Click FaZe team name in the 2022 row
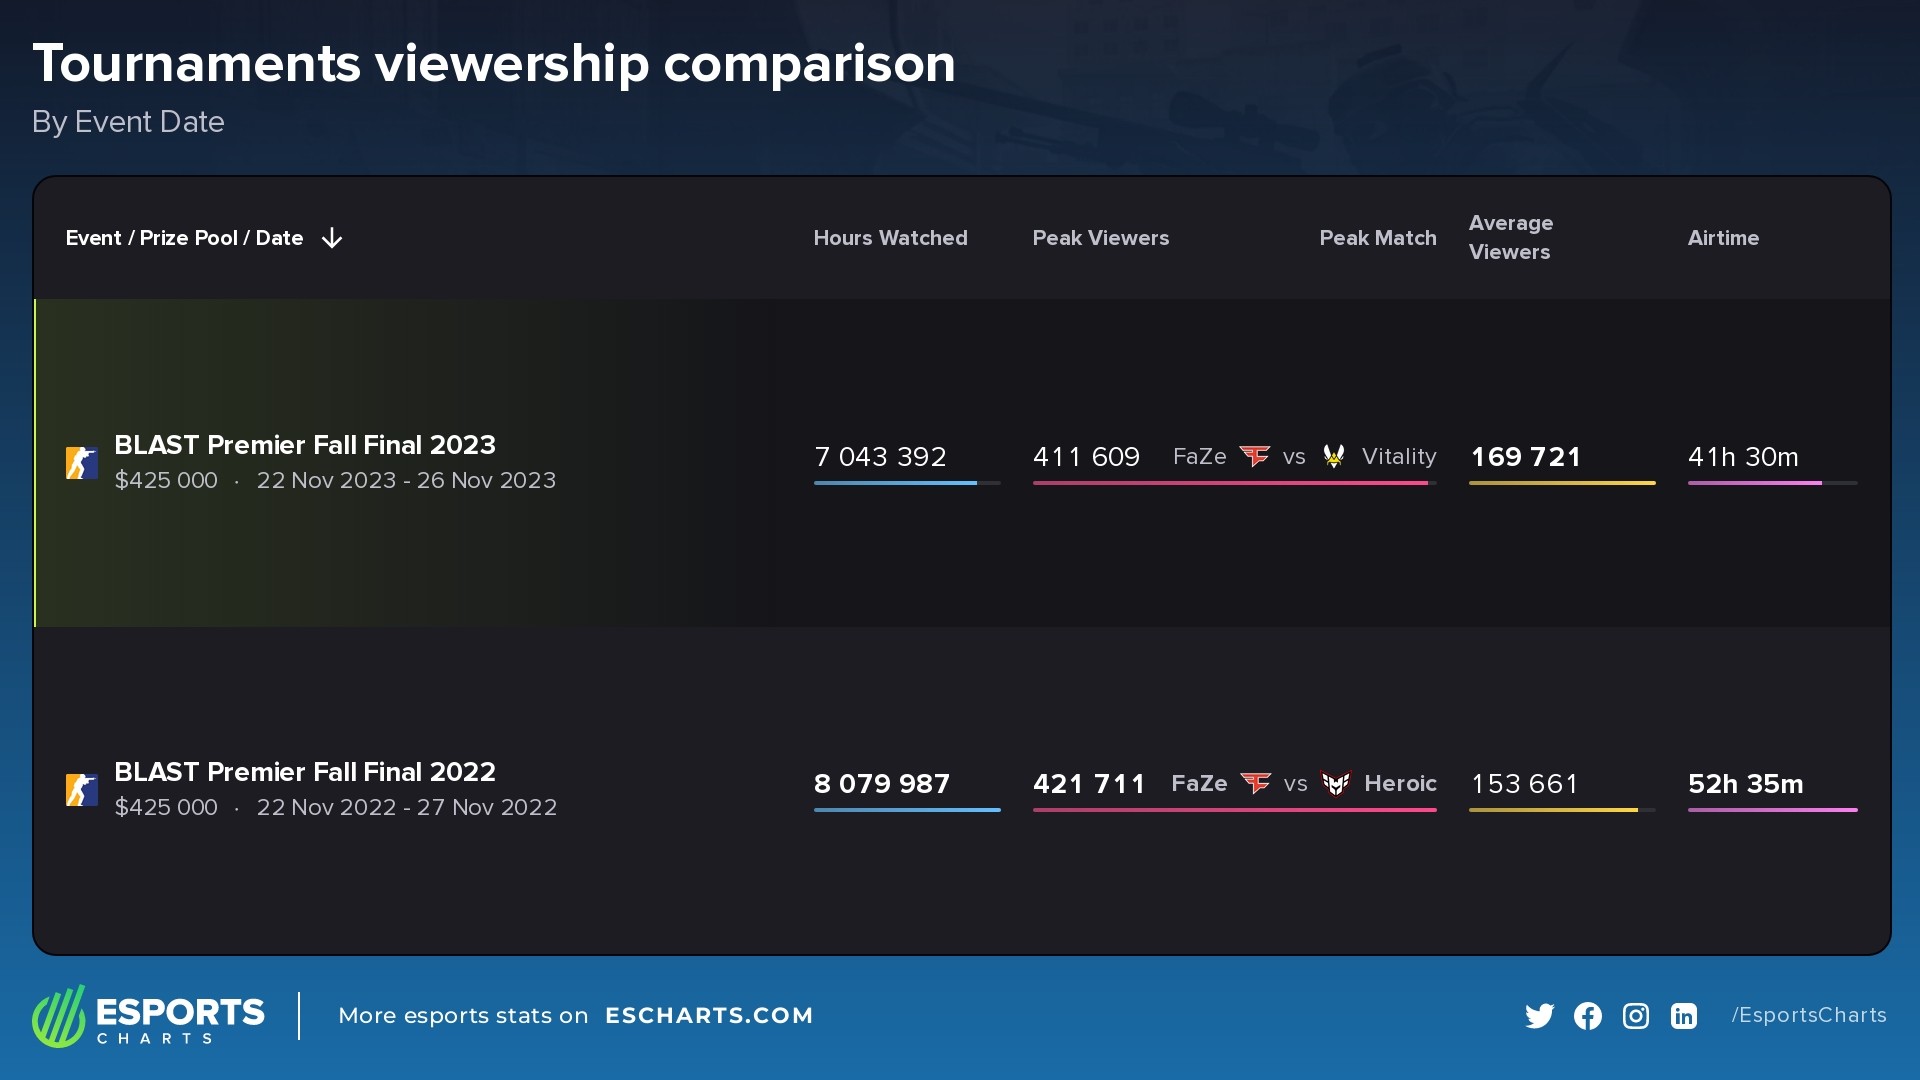This screenshot has width=1920, height=1080. click(x=1199, y=784)
